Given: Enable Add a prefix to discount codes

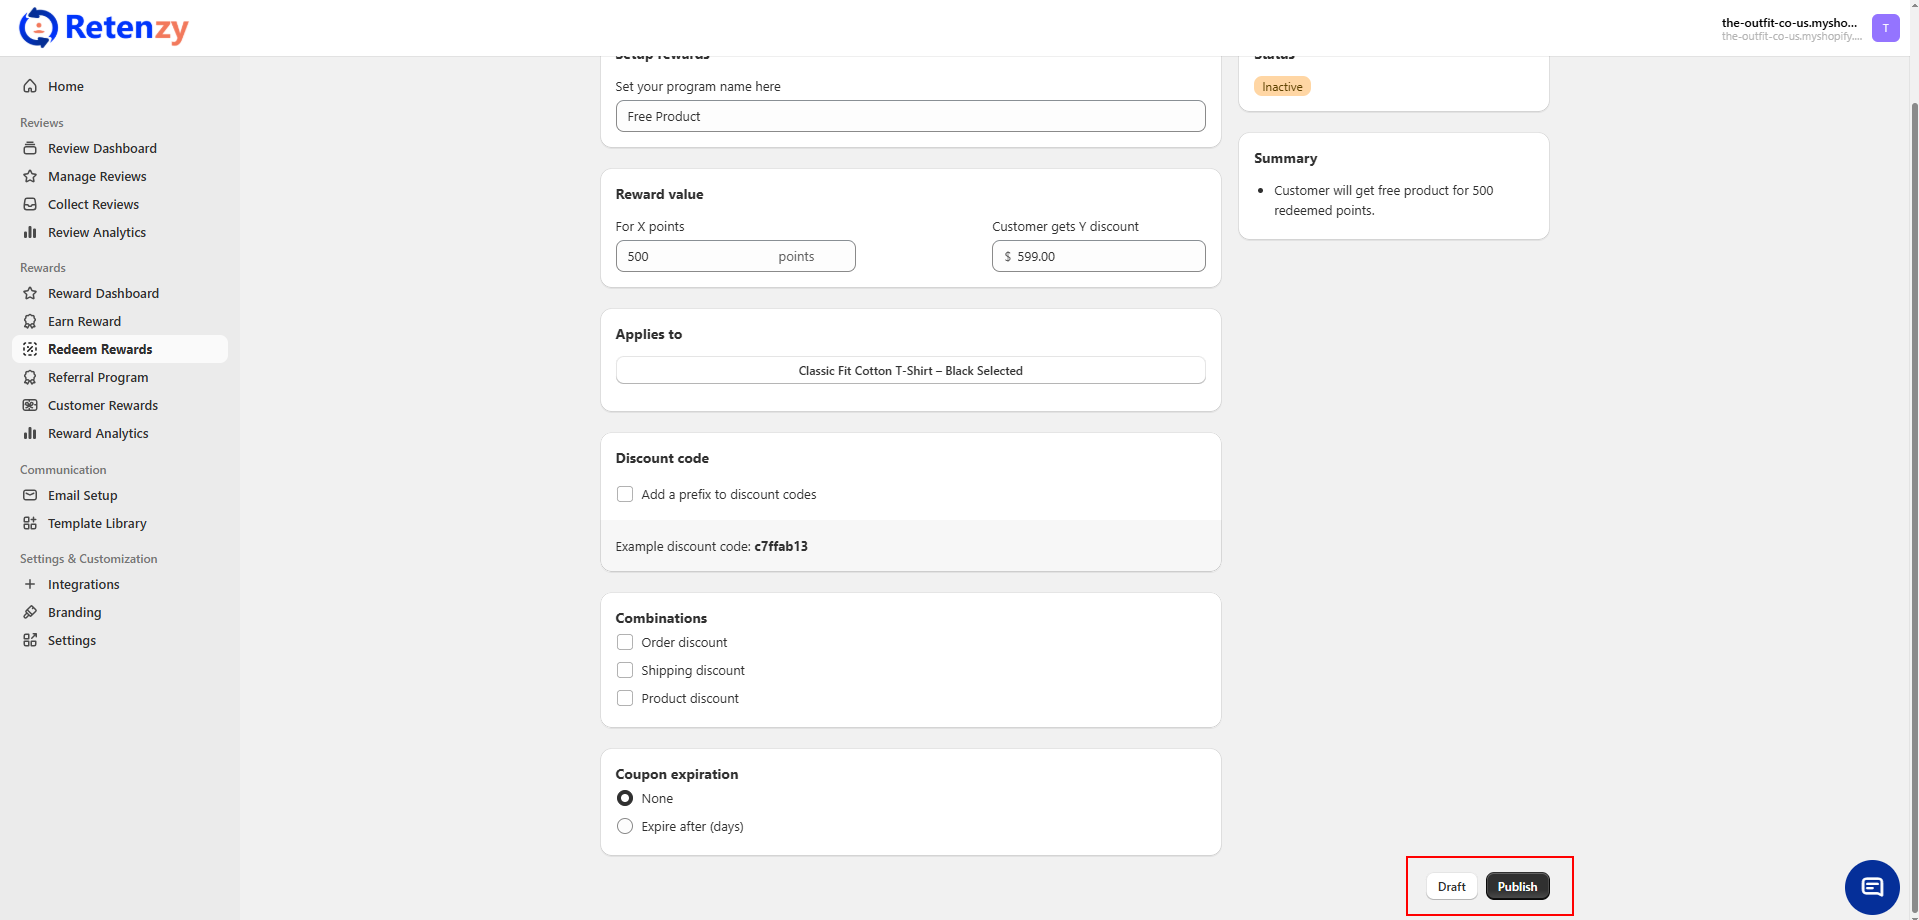Looking at the screenshot, I should point(625,494).
